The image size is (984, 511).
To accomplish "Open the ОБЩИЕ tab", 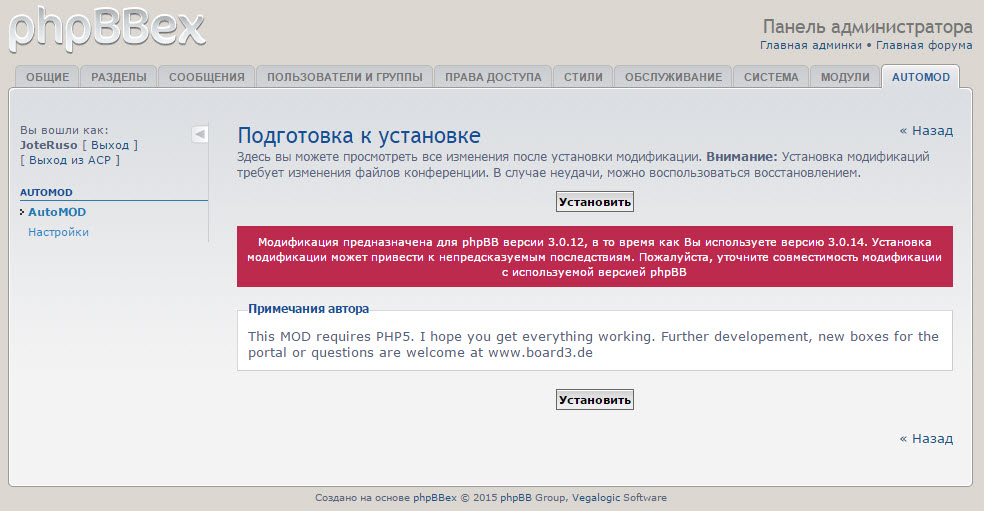I will [47, 77].
